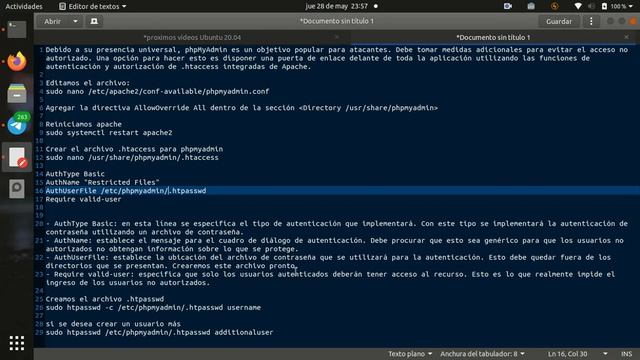640x360 pixels.
Task: Expand the Abrir recent files arrow
Action: click(x=76, y=21)
